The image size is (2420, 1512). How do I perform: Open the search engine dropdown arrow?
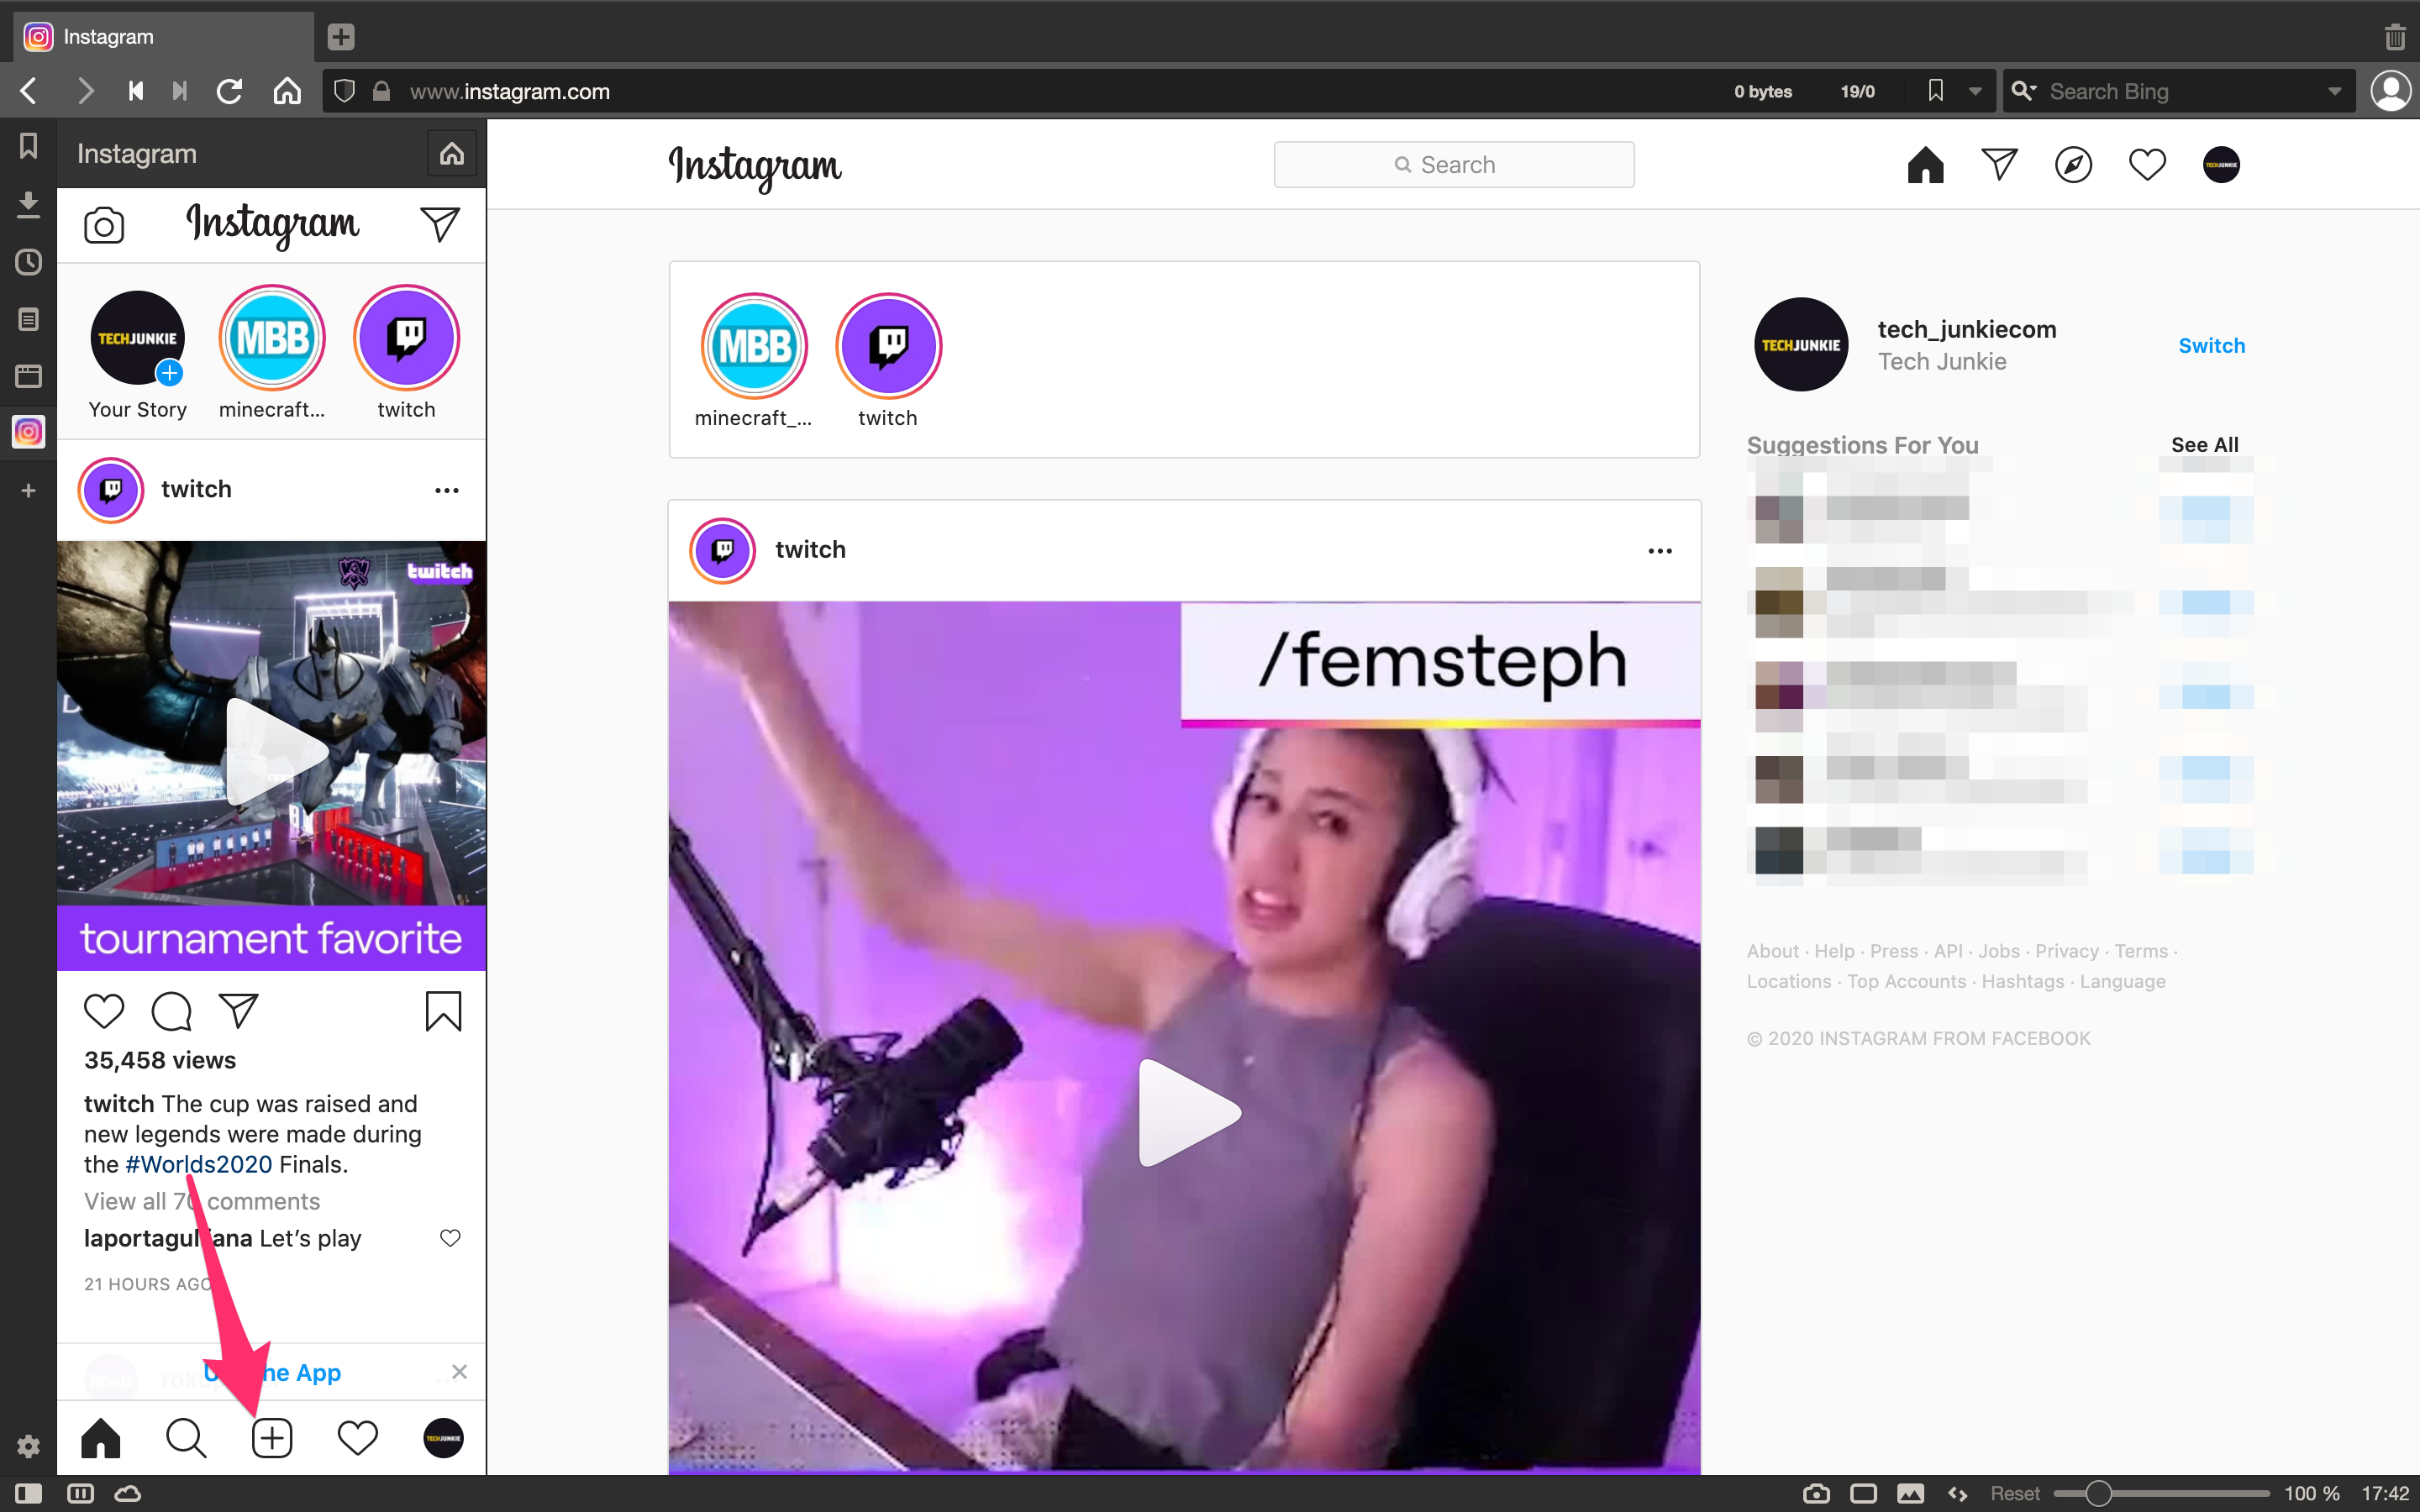(2335, 92)
